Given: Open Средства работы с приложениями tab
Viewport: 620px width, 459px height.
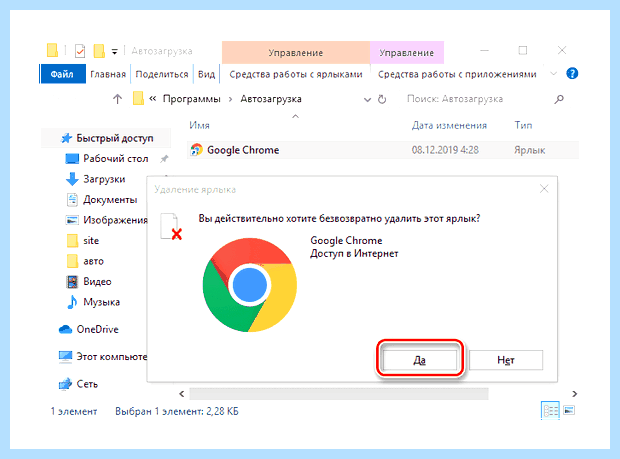Looking at the screenshot, I should pos(457,74).
